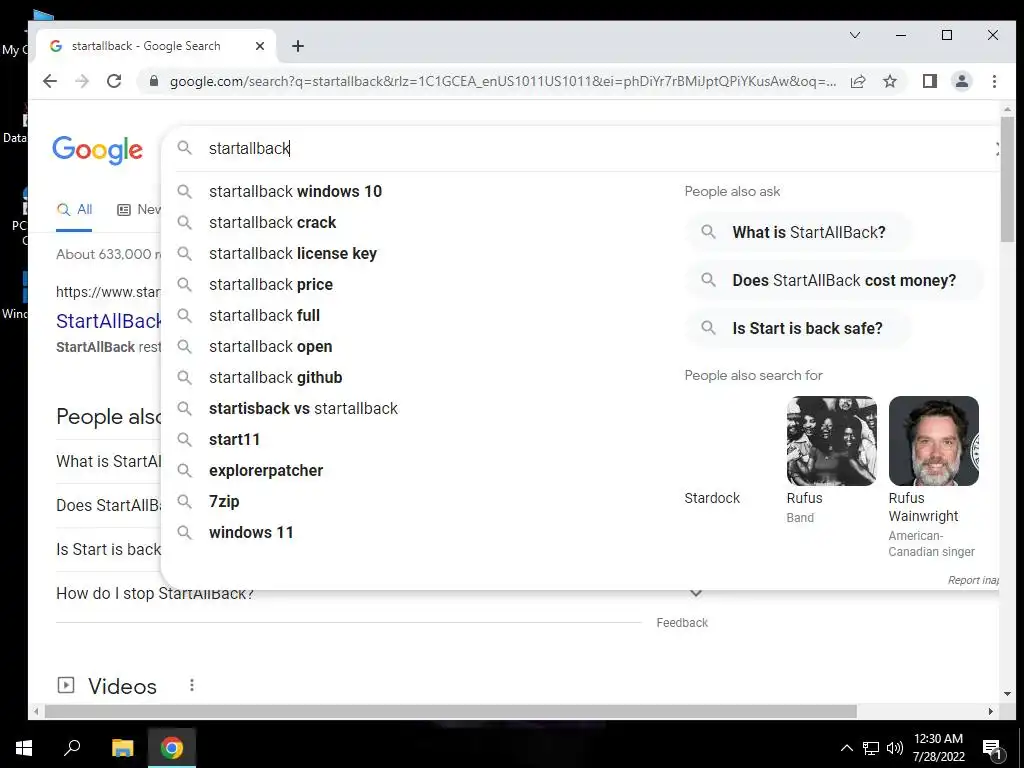
Task: Open the volume tray icon
Action: click(x=895, y=748)
